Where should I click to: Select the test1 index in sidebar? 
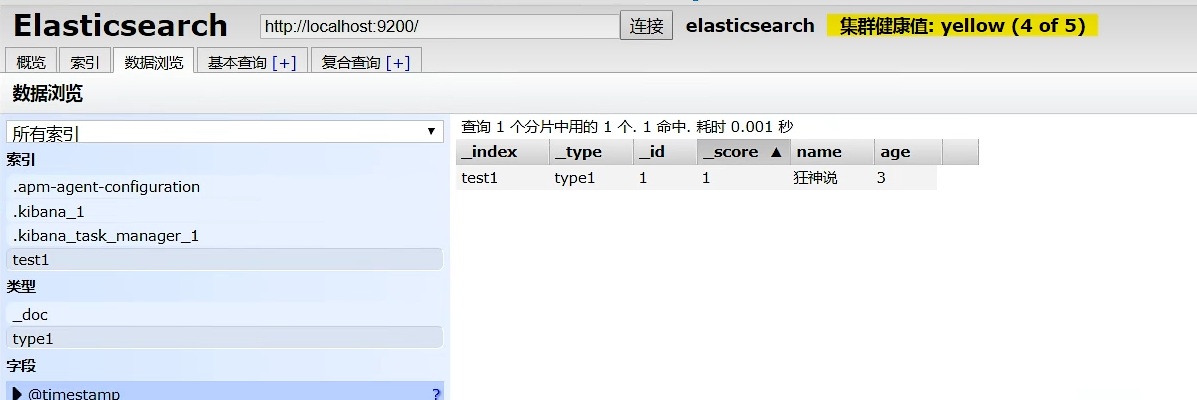click(x=224, y=260)
